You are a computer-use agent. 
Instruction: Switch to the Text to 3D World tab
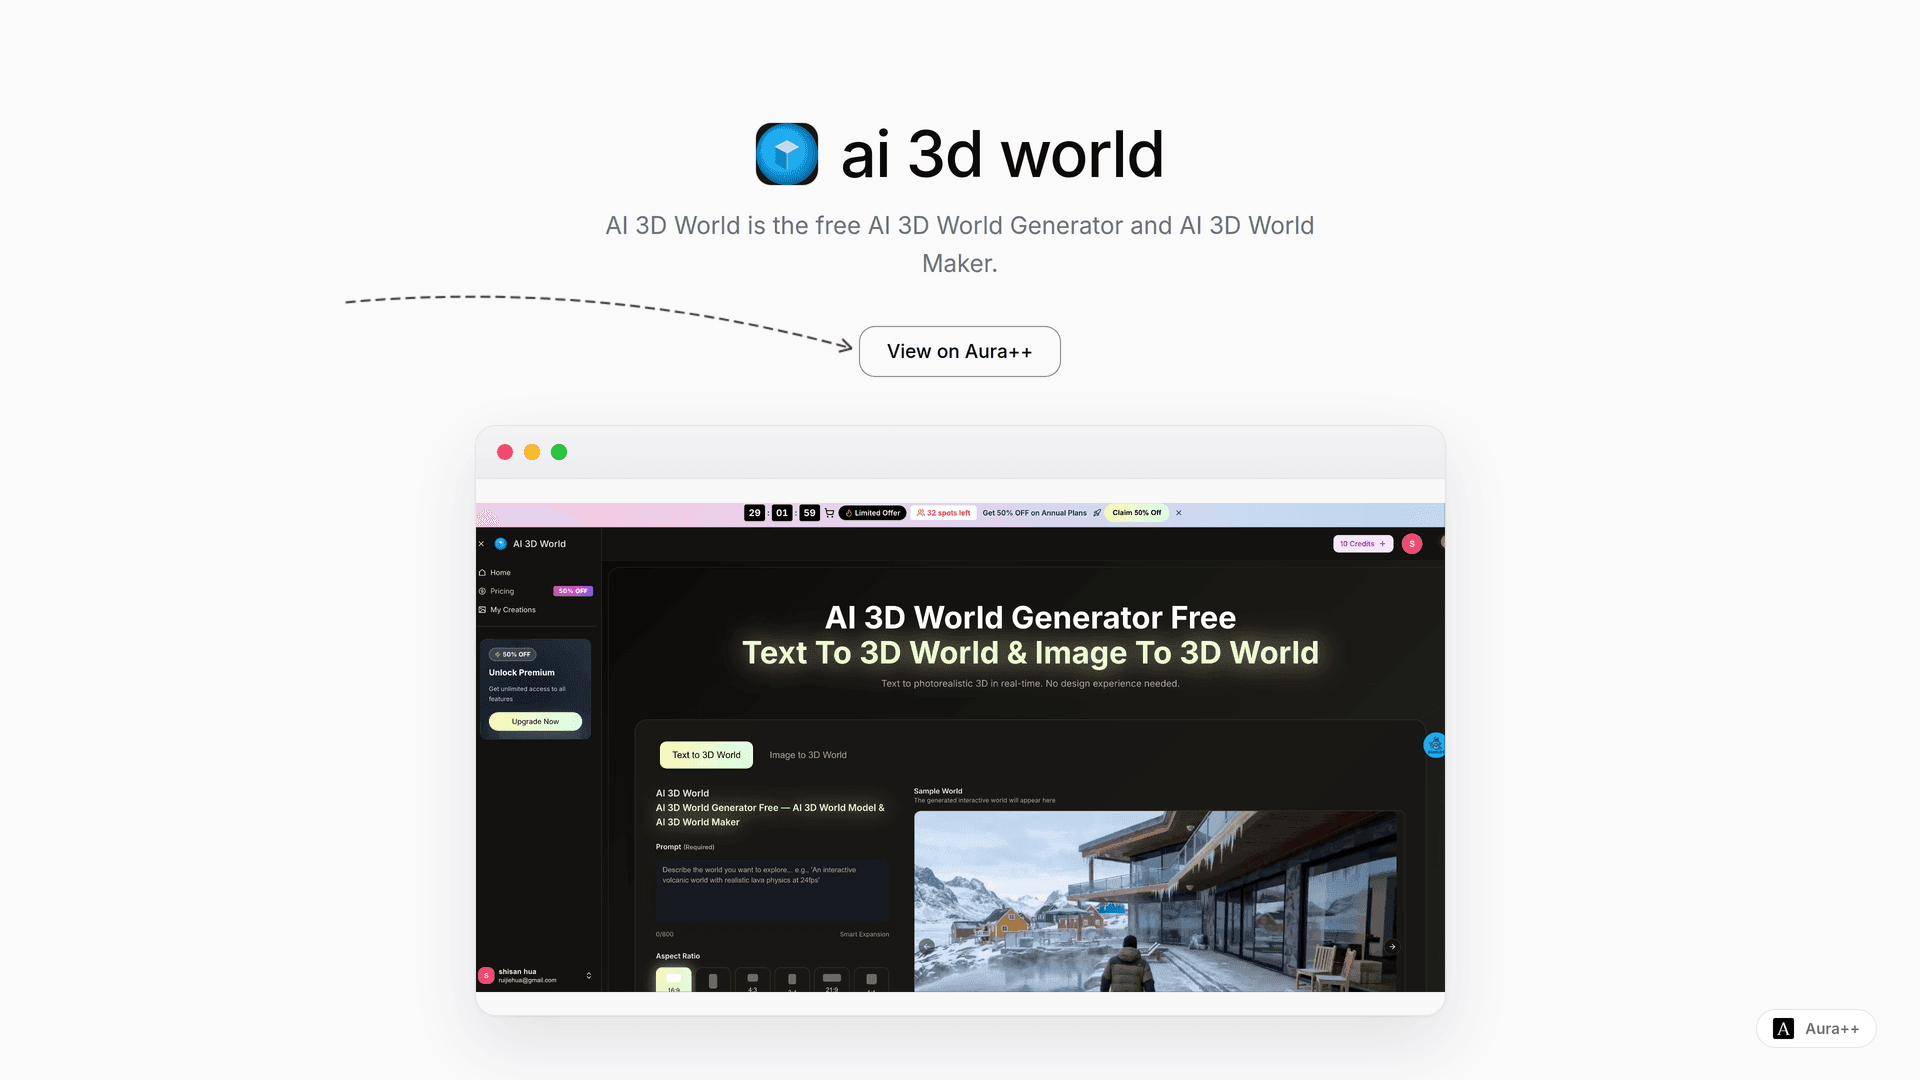[706, 755]
